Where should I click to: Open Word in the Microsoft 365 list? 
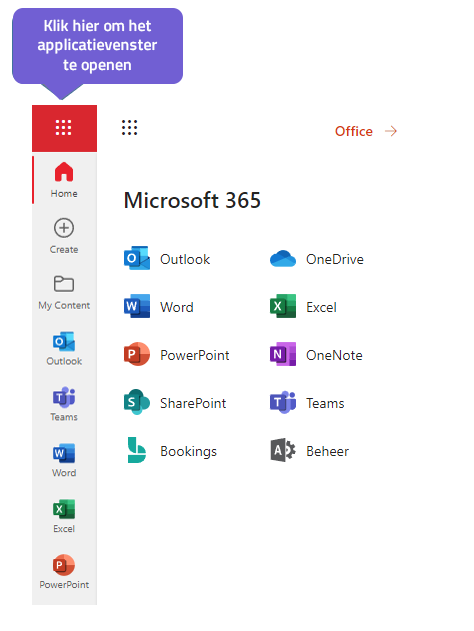[x=159, y=306]
